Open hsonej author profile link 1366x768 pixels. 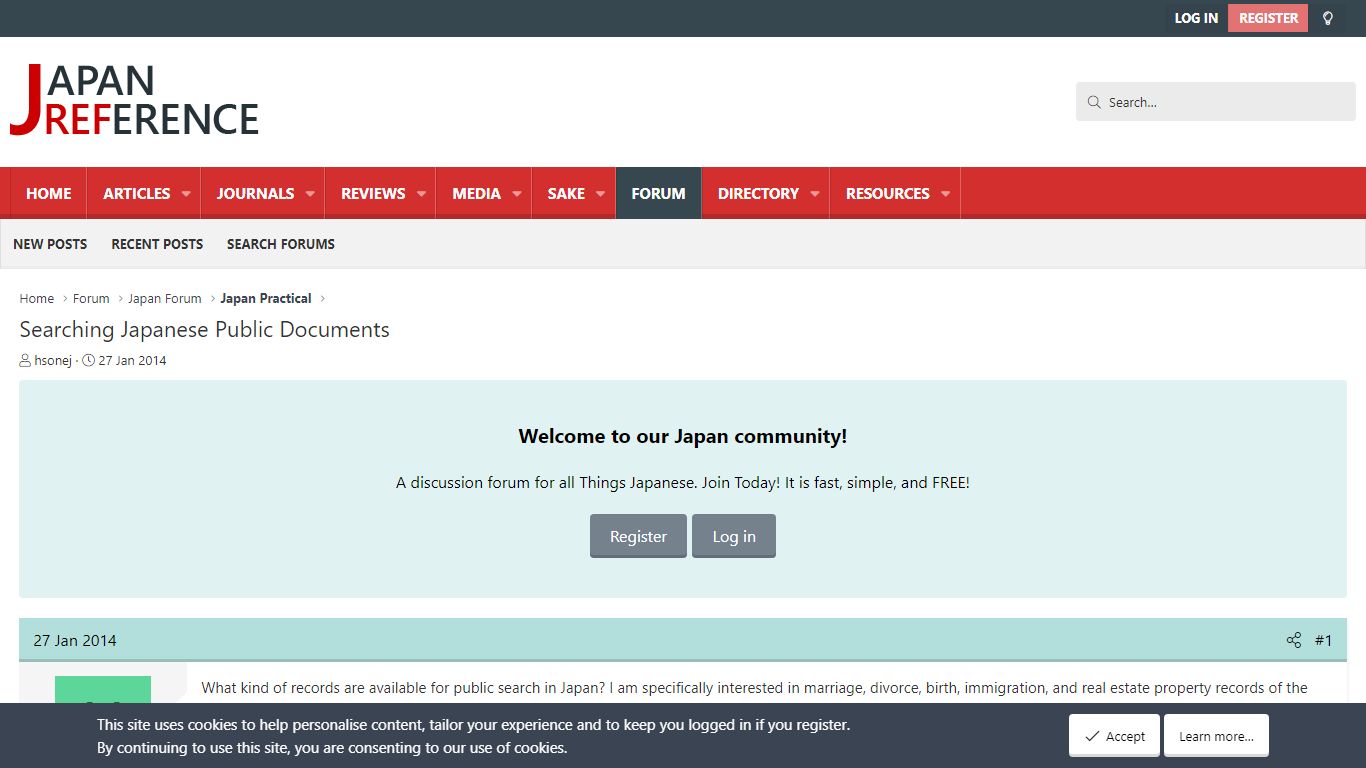click(x=53, y=361)
